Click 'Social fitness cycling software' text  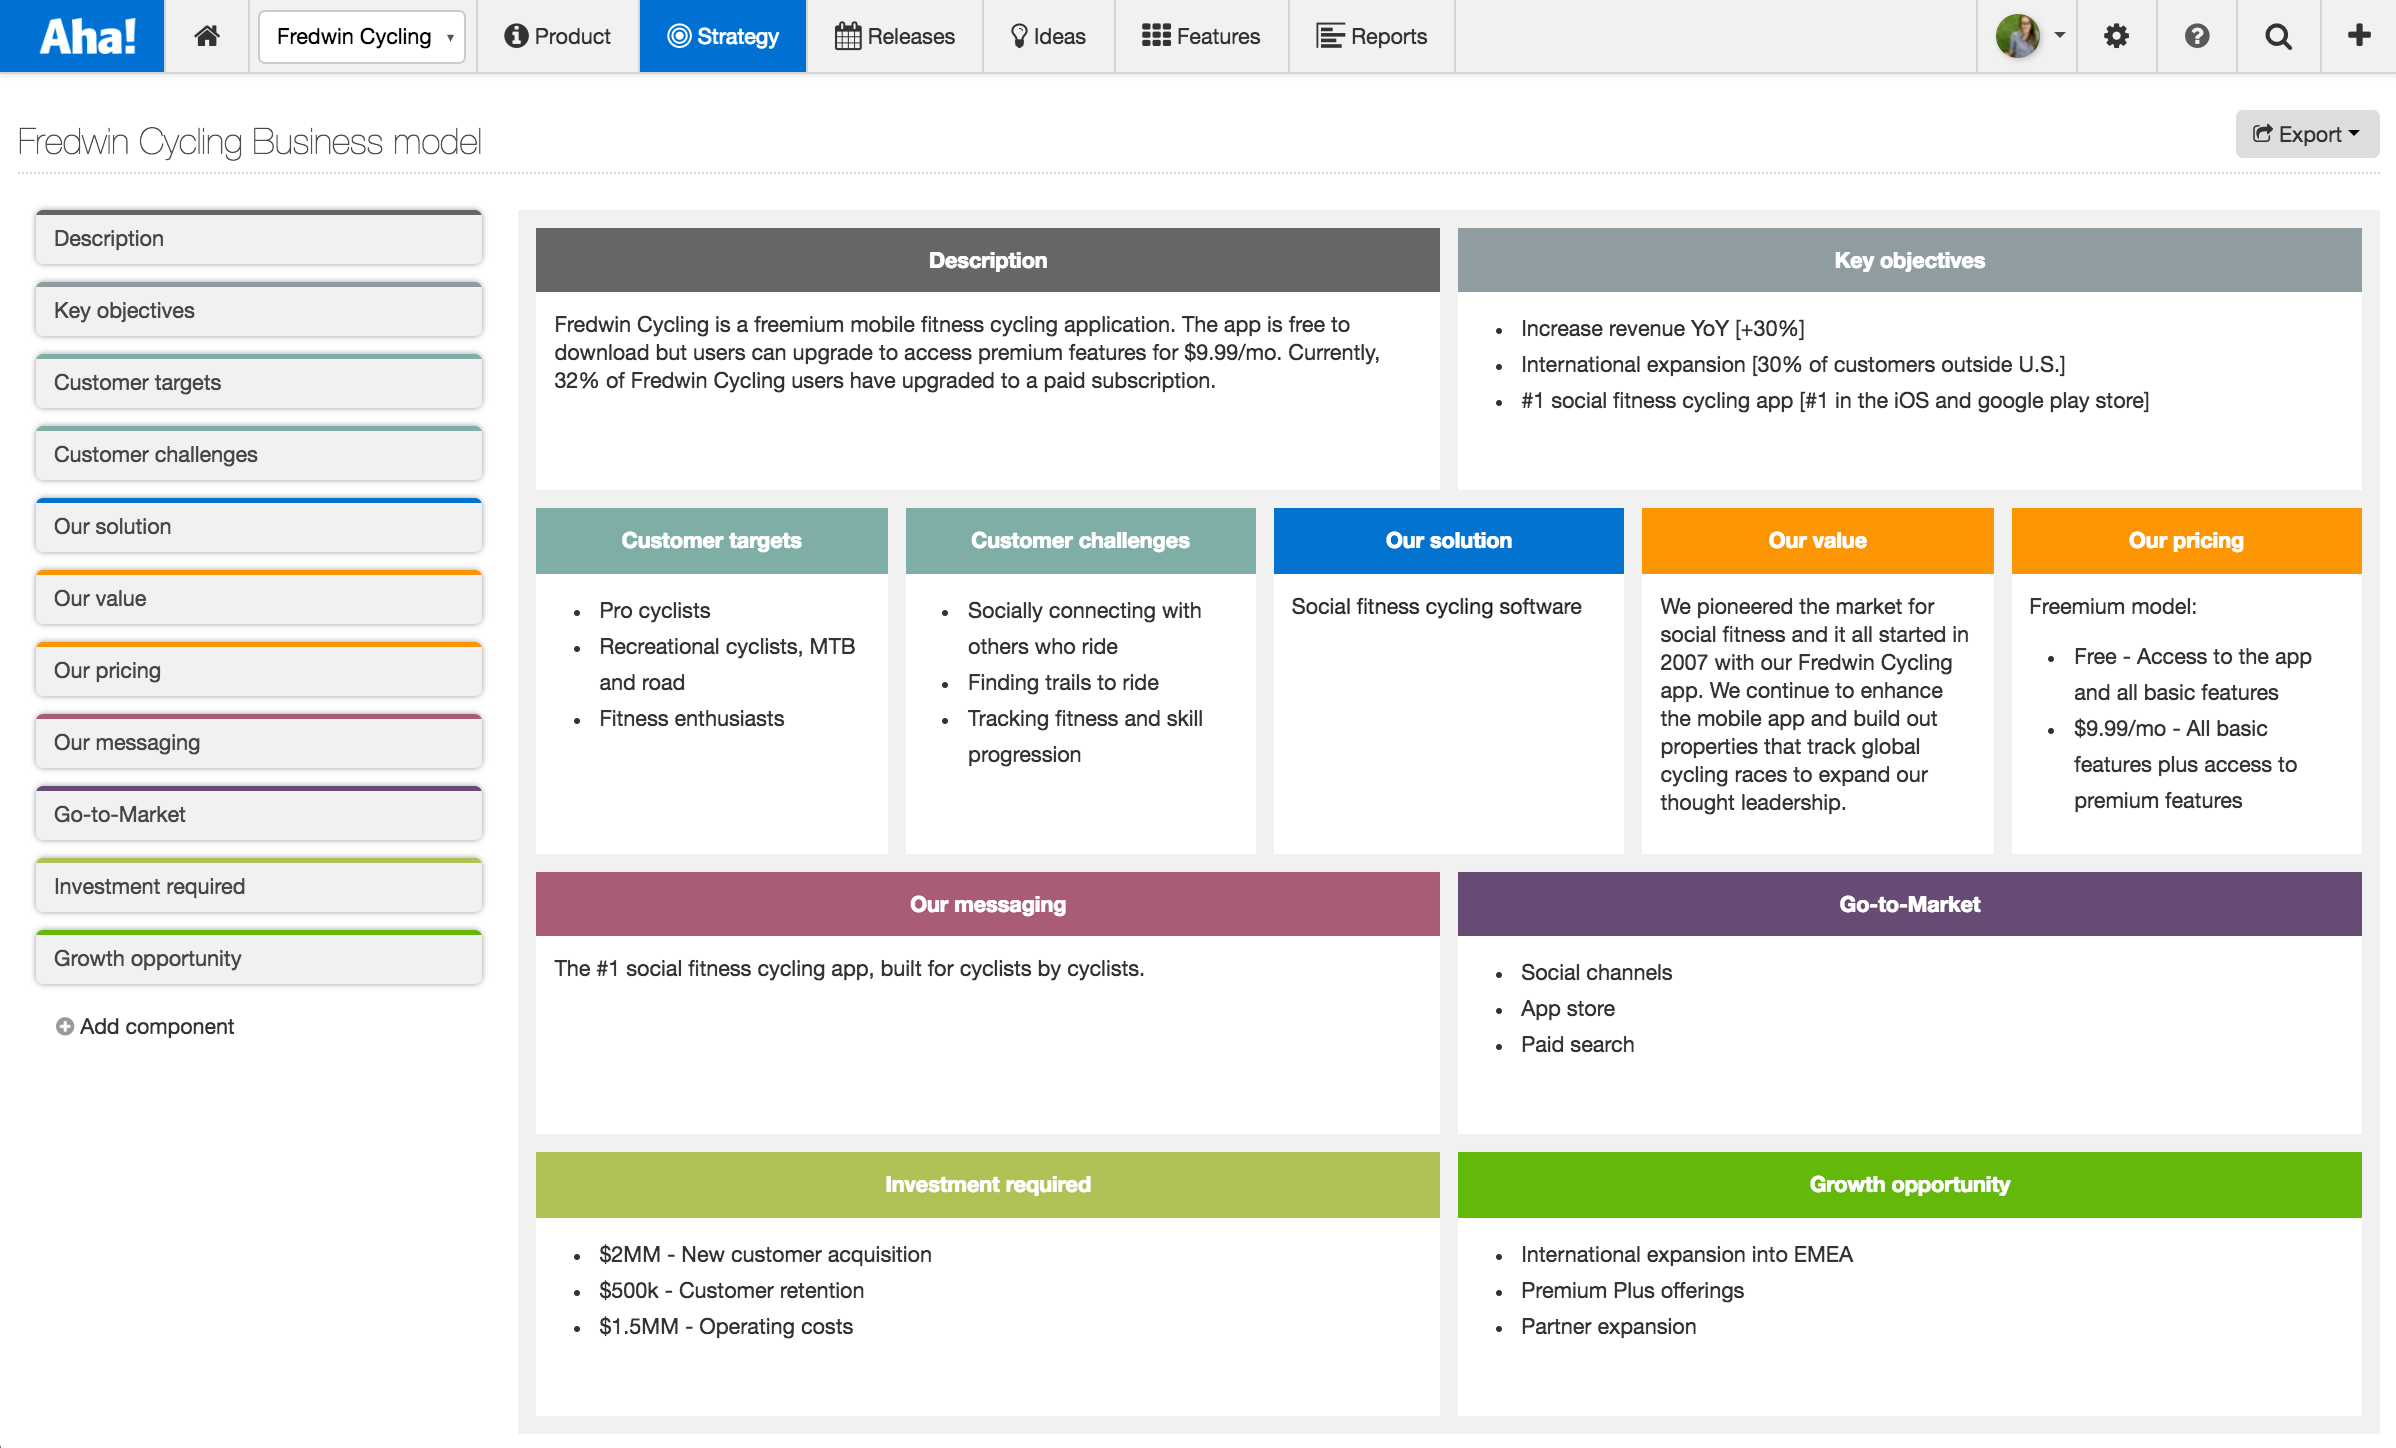1436,606
